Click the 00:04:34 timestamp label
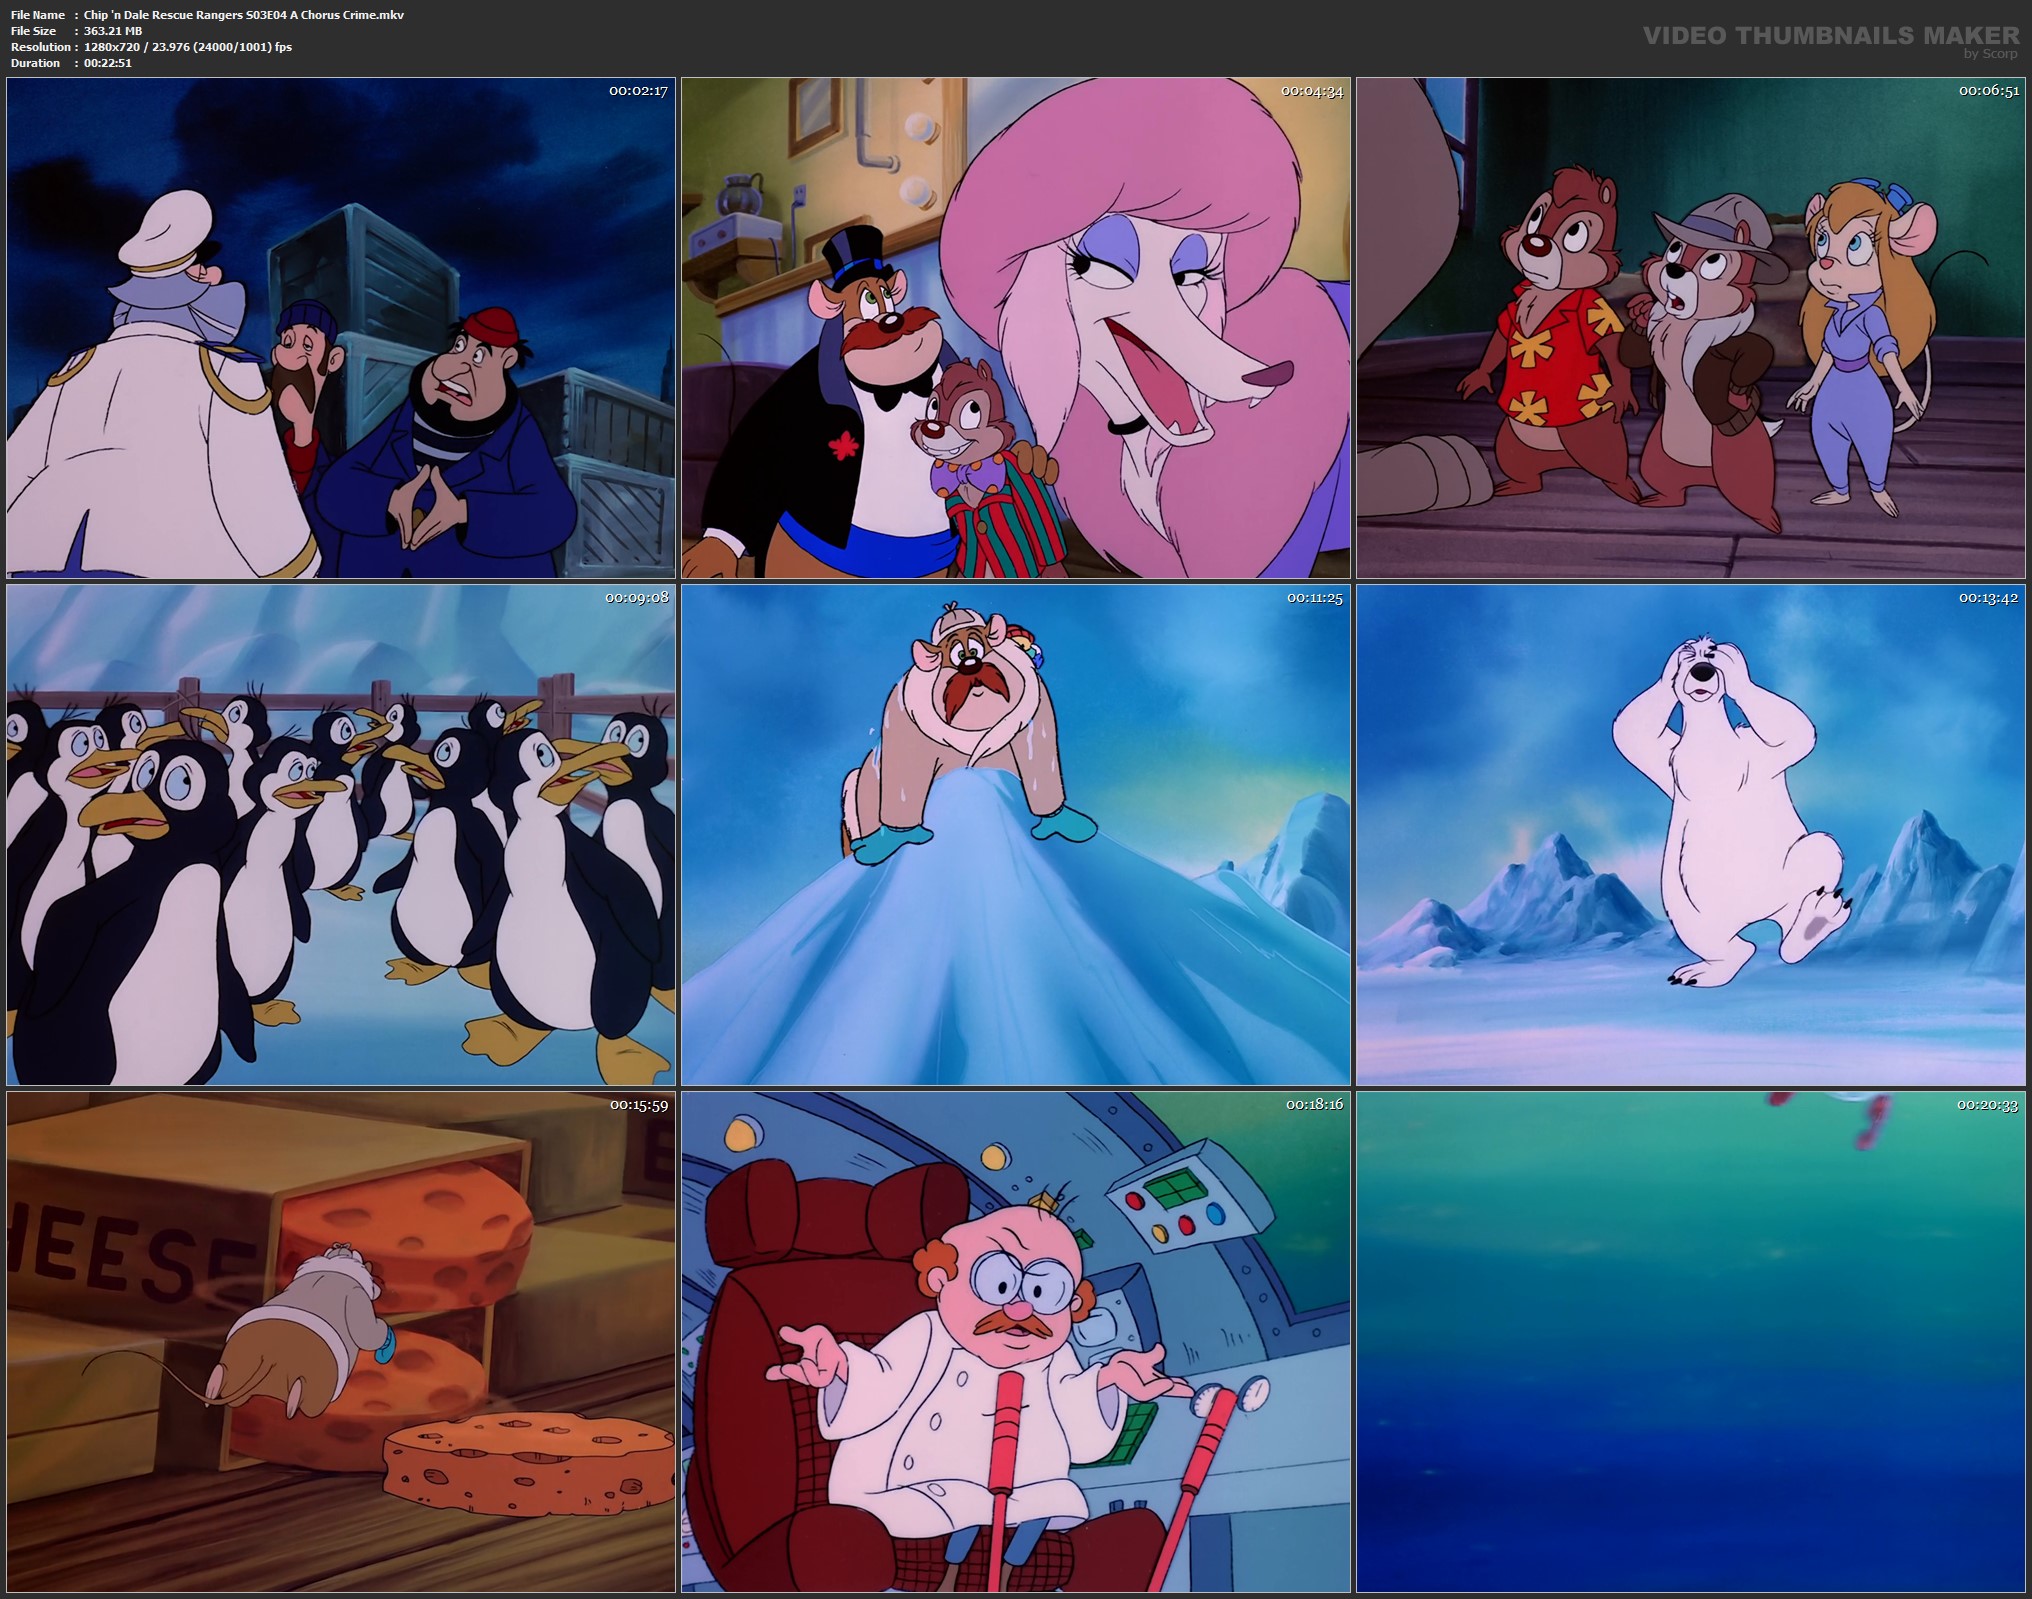2032x1599 pixels. click(1311, 91)
